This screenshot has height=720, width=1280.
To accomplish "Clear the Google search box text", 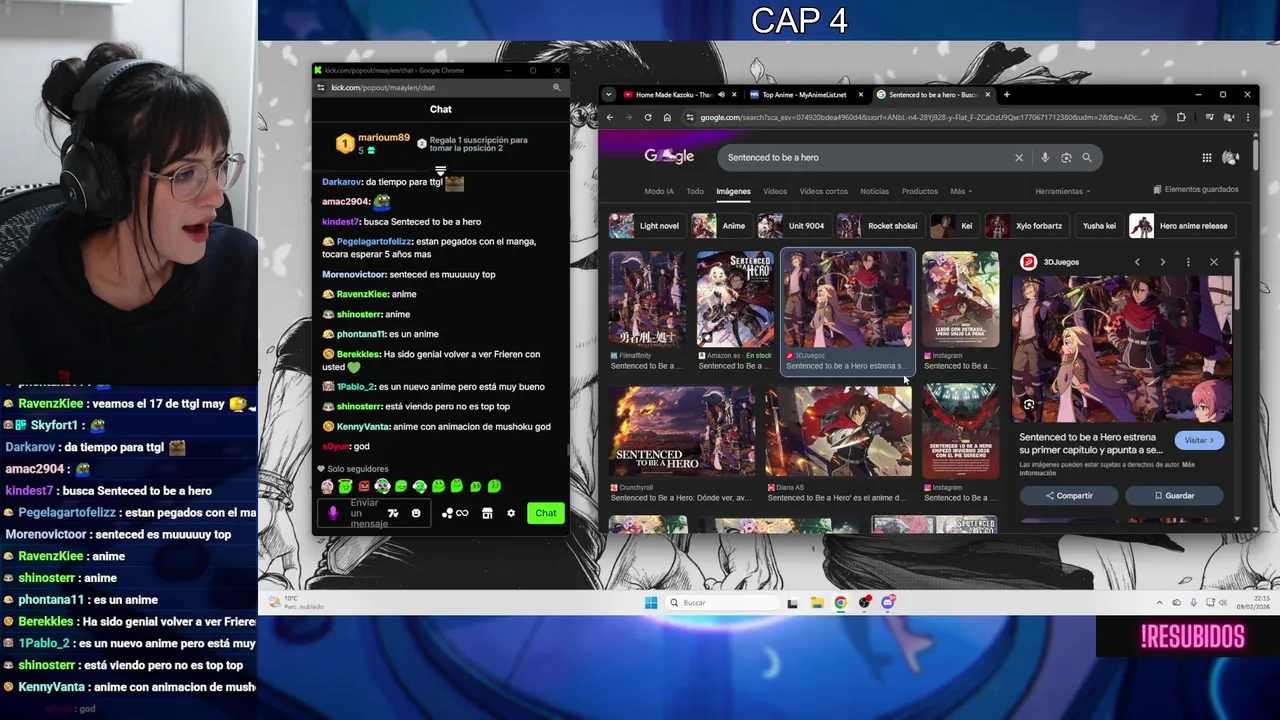I will (x=1019, y=157).
